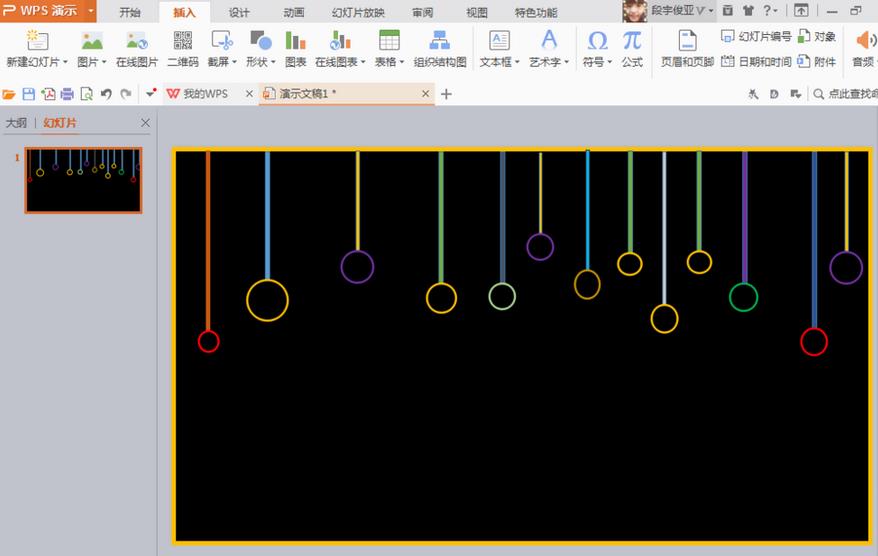Open 页眉和页脚 header and footer
Viewport: 878px width, 556px height.
point(687,49)
